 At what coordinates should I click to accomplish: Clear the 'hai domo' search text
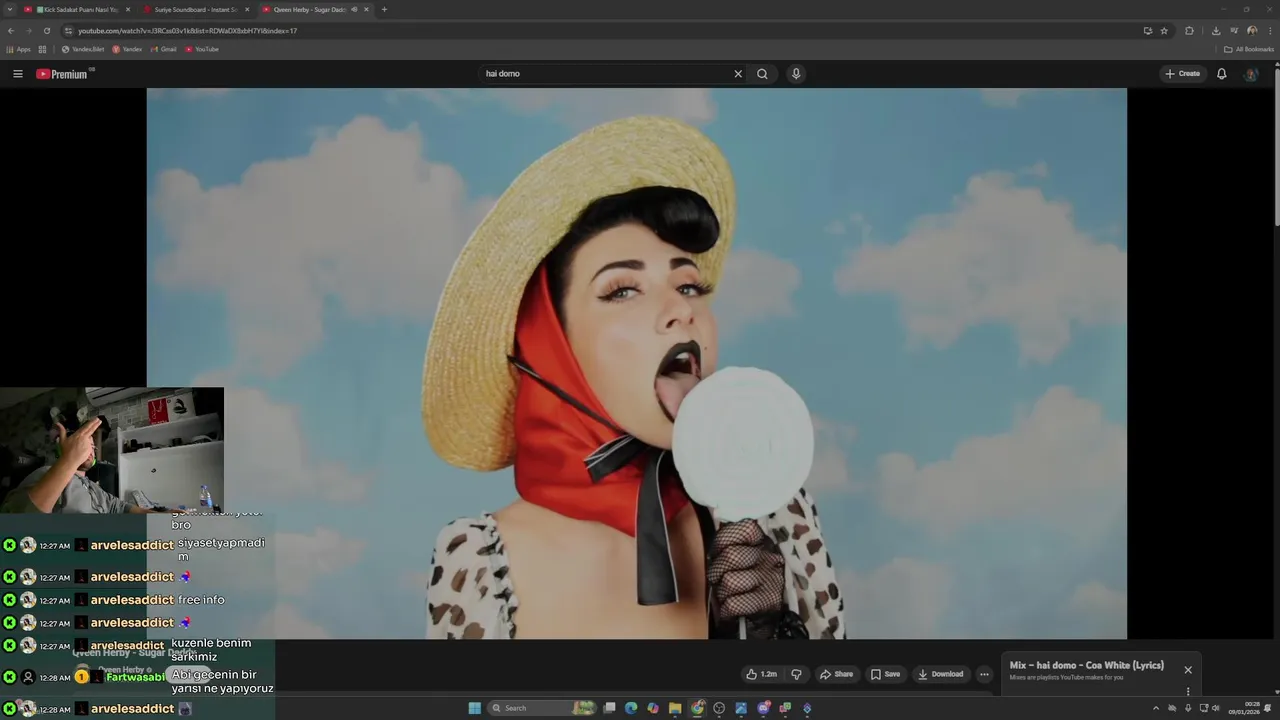(738, 74)
